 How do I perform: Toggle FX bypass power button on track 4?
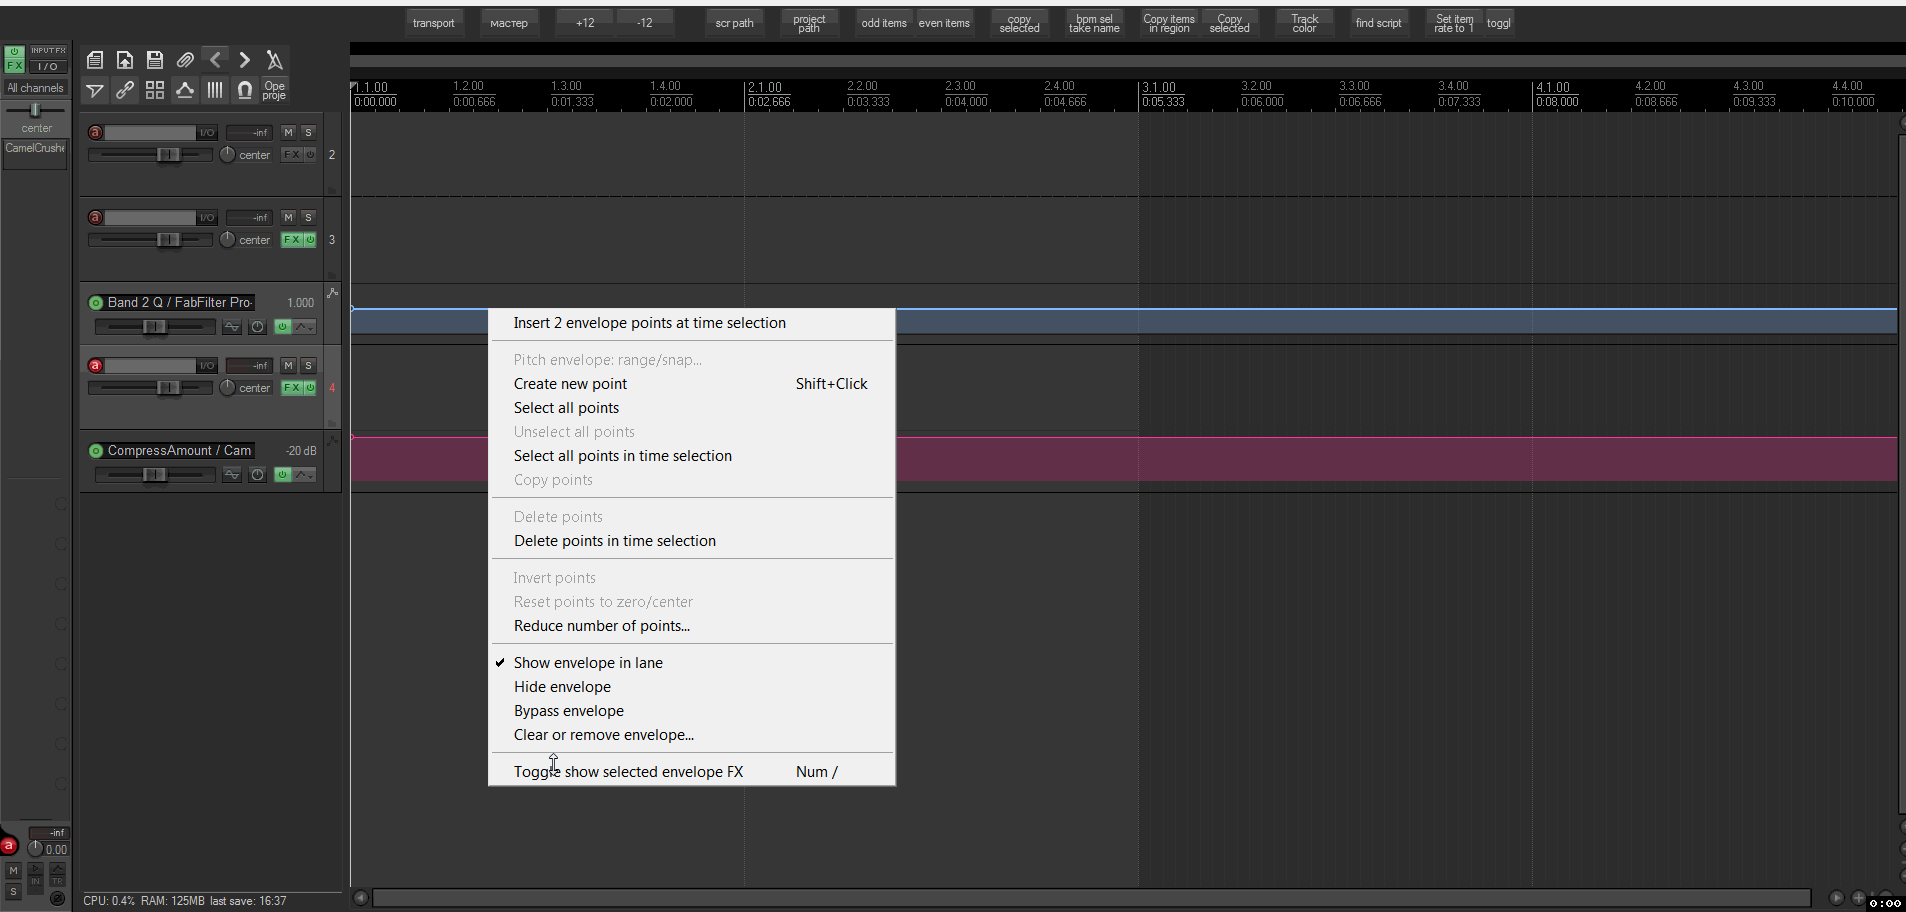click(x=310, y=388)
